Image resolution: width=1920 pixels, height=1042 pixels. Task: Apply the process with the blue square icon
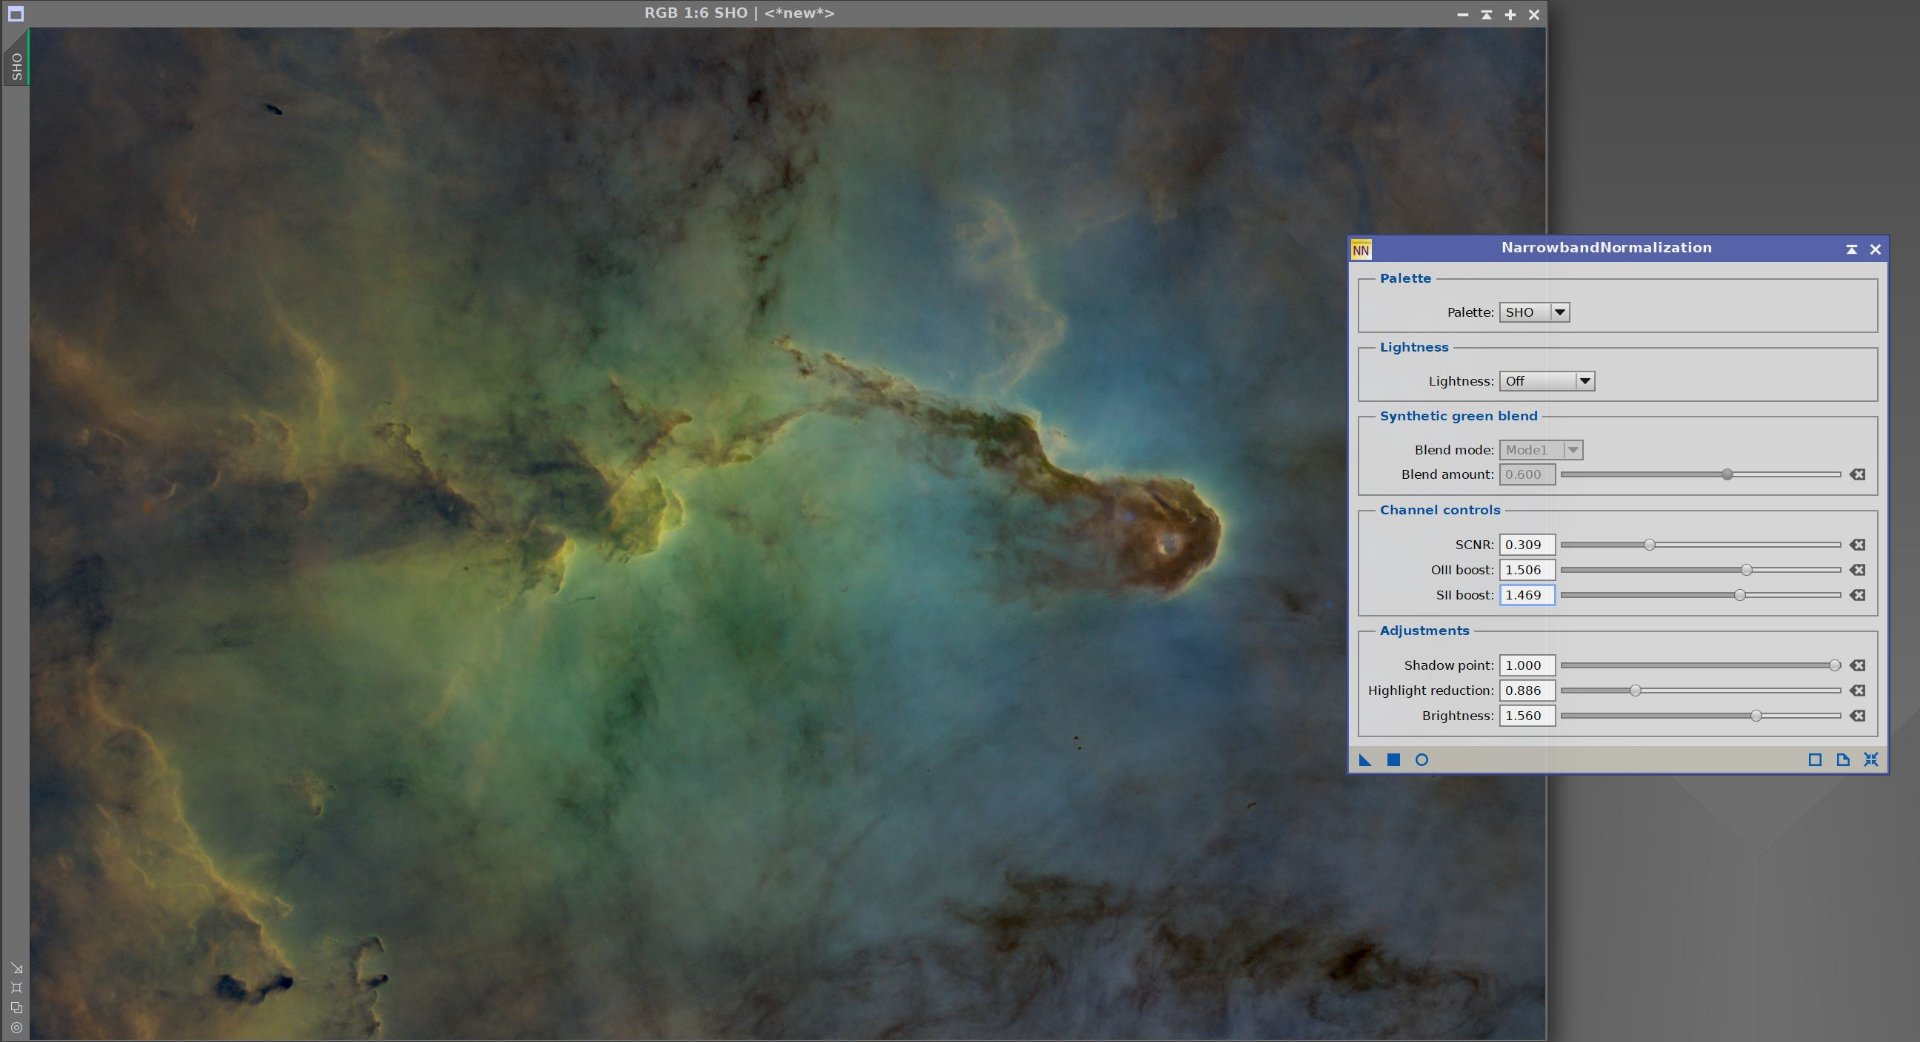point(1393,760)
